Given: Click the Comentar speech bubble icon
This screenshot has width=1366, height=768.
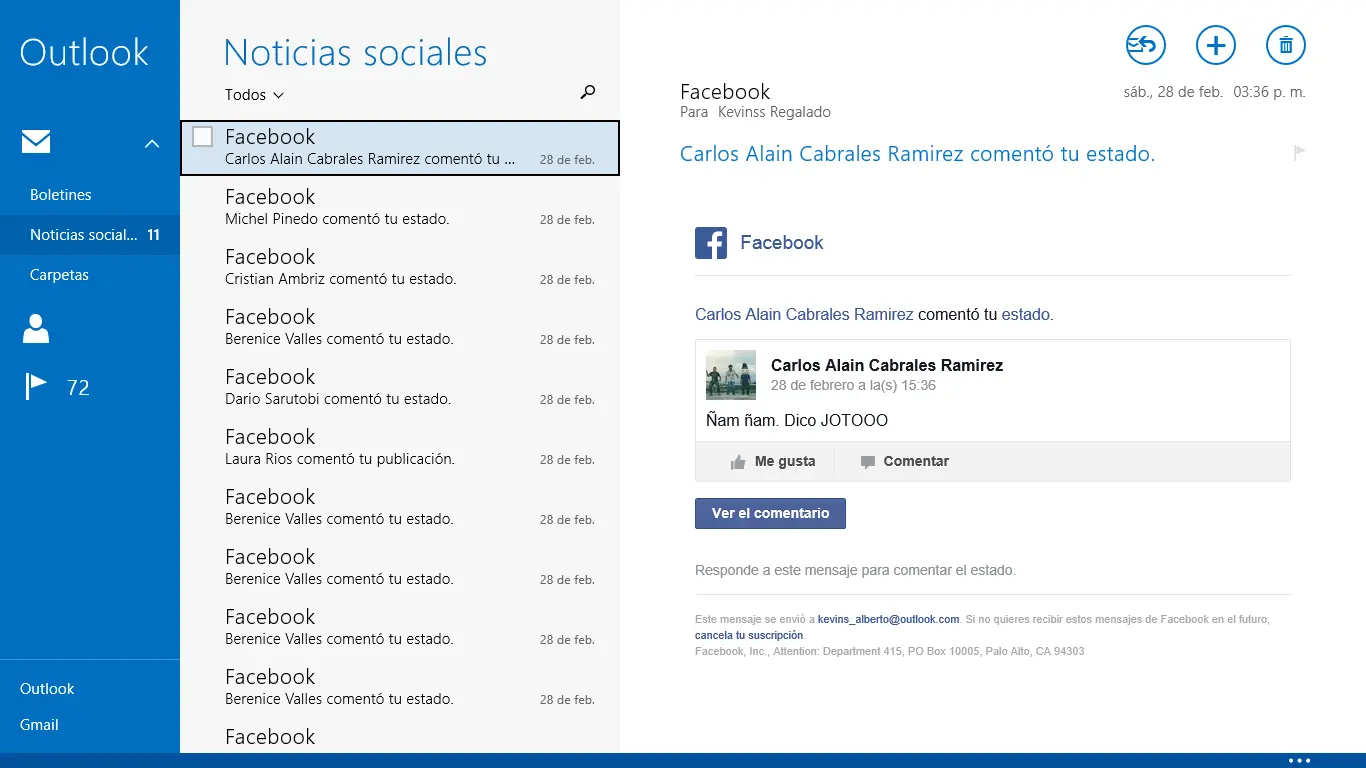Looking at the screenshot, I should click(867, 462).
